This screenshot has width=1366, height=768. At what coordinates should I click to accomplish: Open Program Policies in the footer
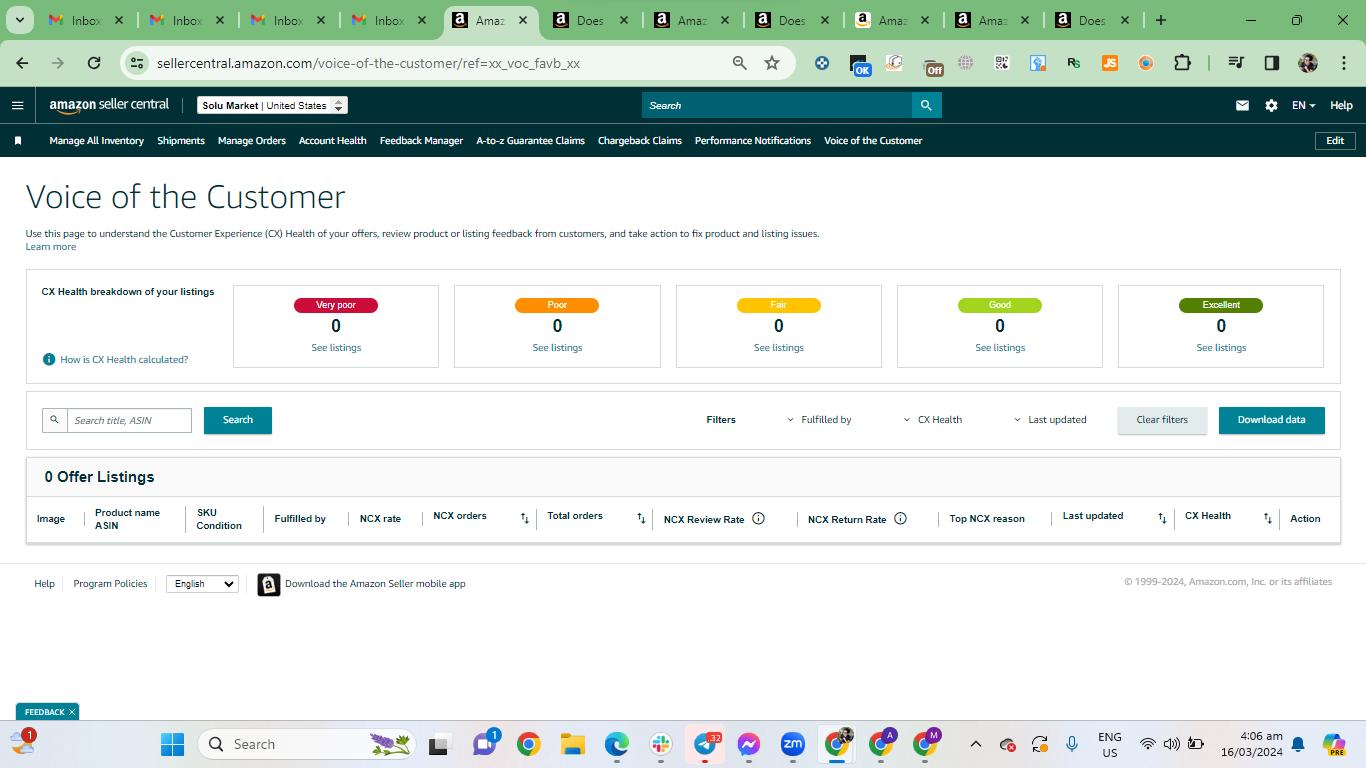coord(110,584)
